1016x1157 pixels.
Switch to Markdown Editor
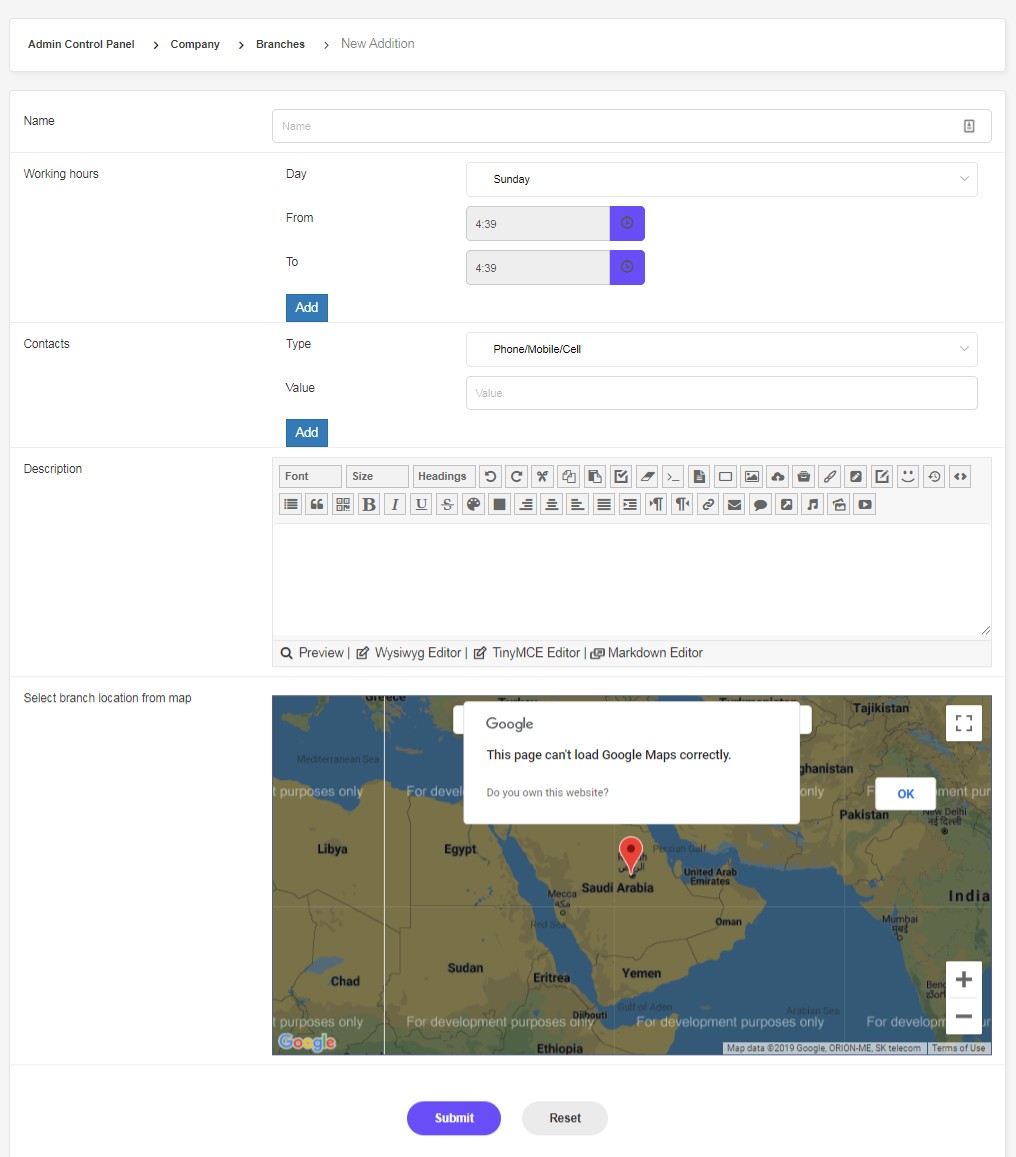647,653
